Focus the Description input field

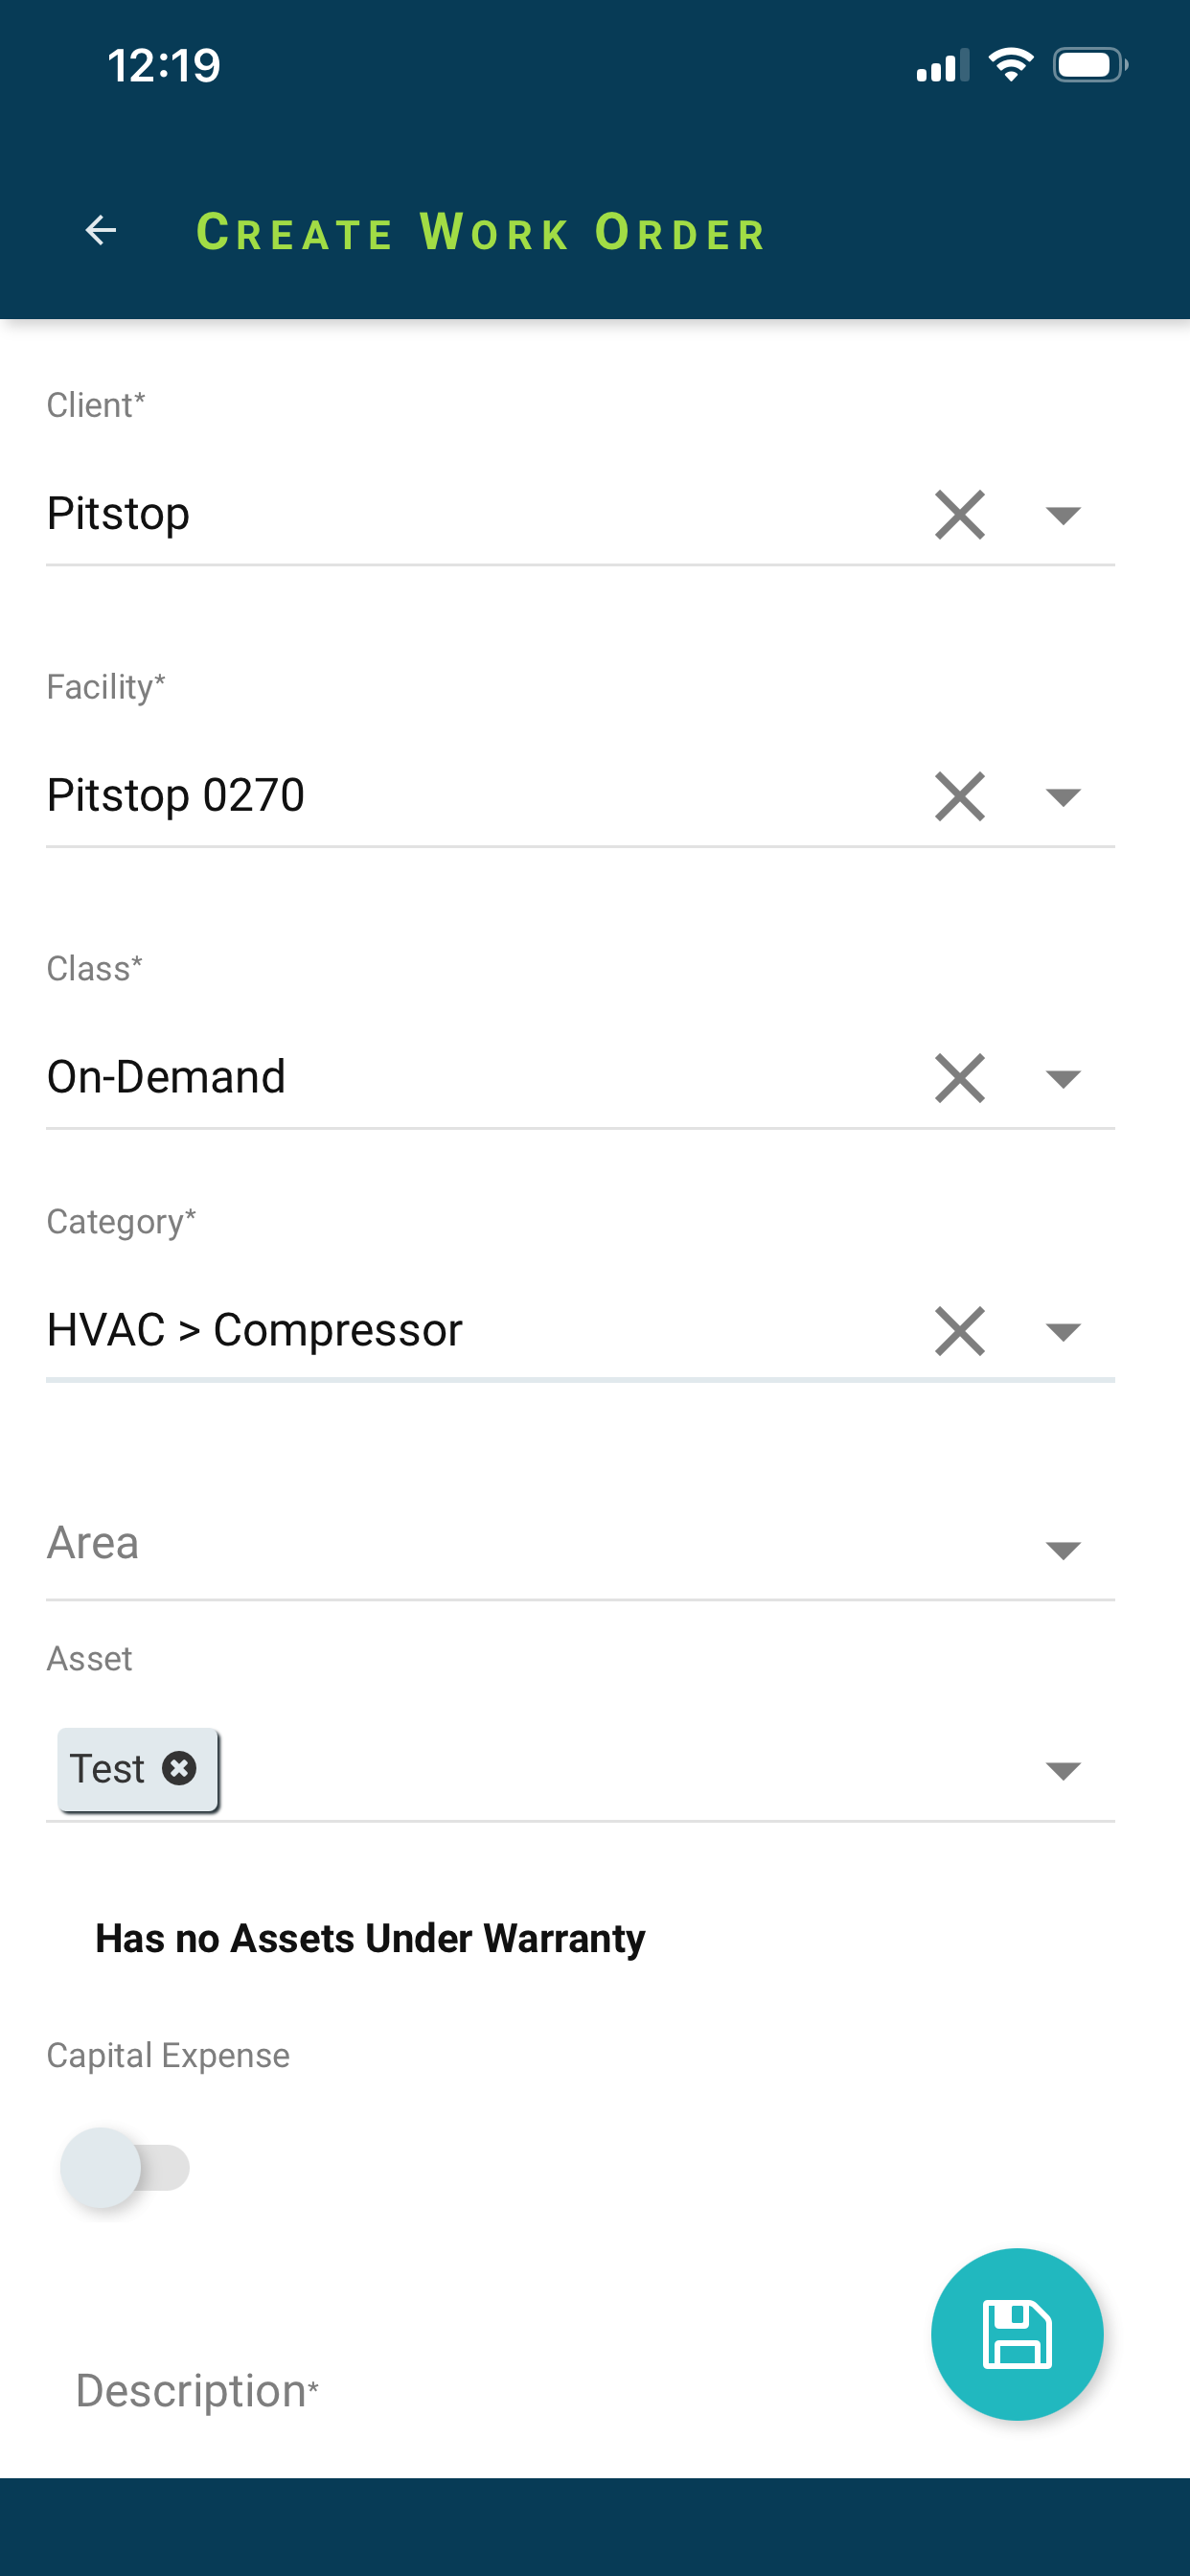(x=400, y=2391)
